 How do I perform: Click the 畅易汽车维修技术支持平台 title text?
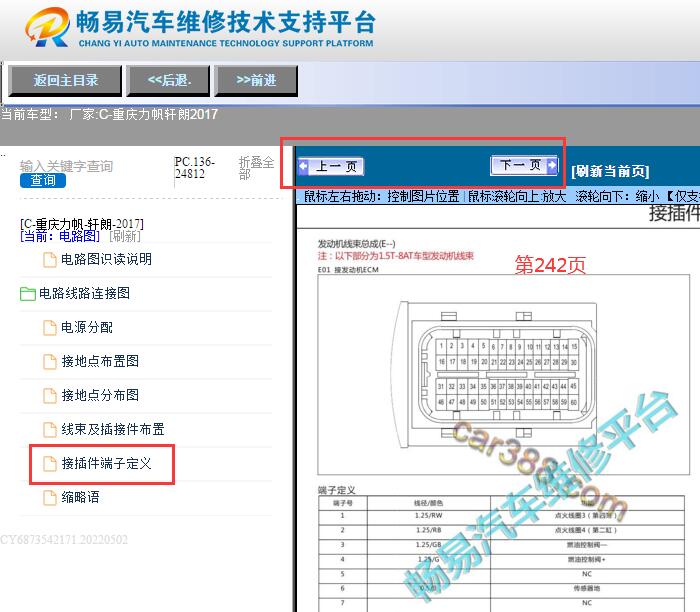225,21
